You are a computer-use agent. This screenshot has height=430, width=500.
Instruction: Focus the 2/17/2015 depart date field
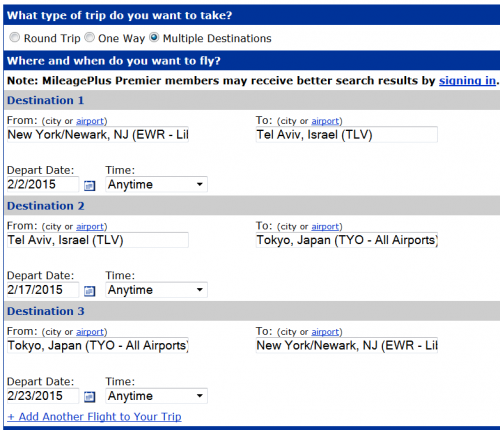coord(43,290)
